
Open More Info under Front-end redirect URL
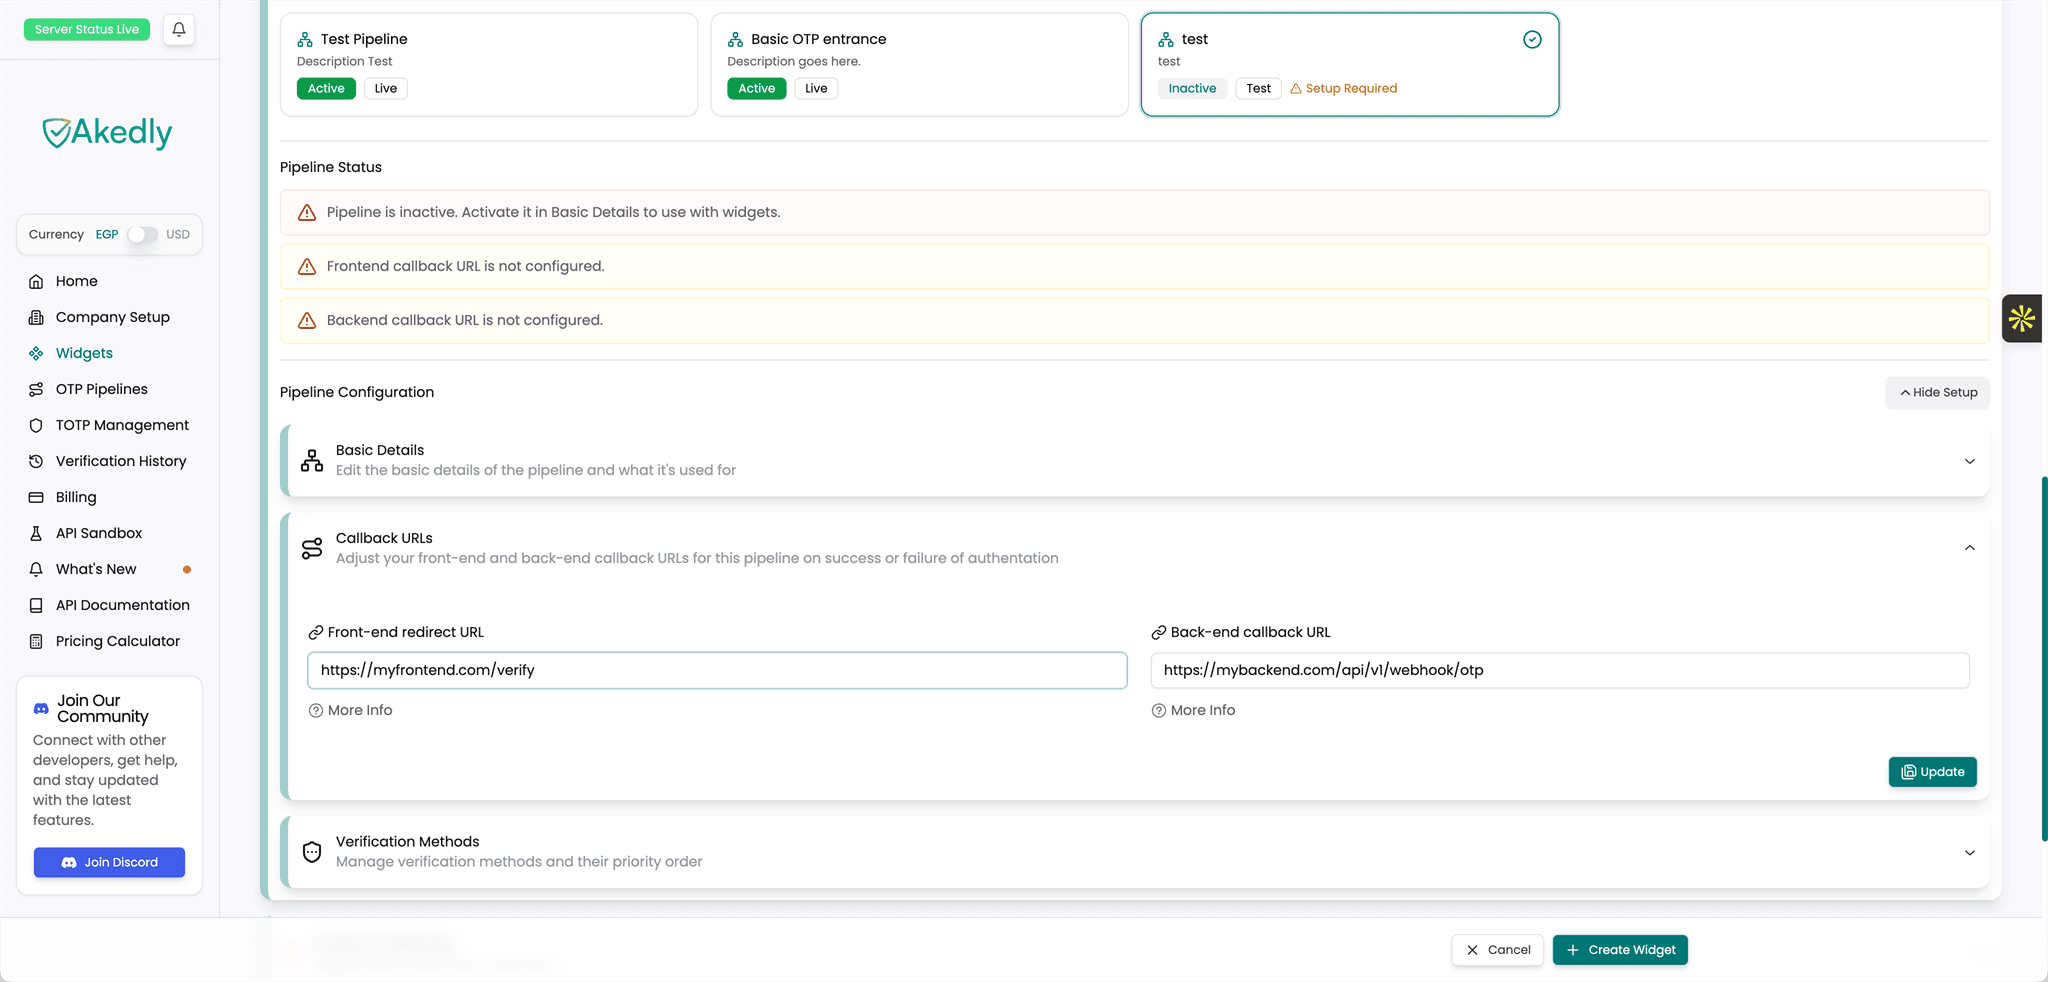pyautogui.click(x=350, y=710)
